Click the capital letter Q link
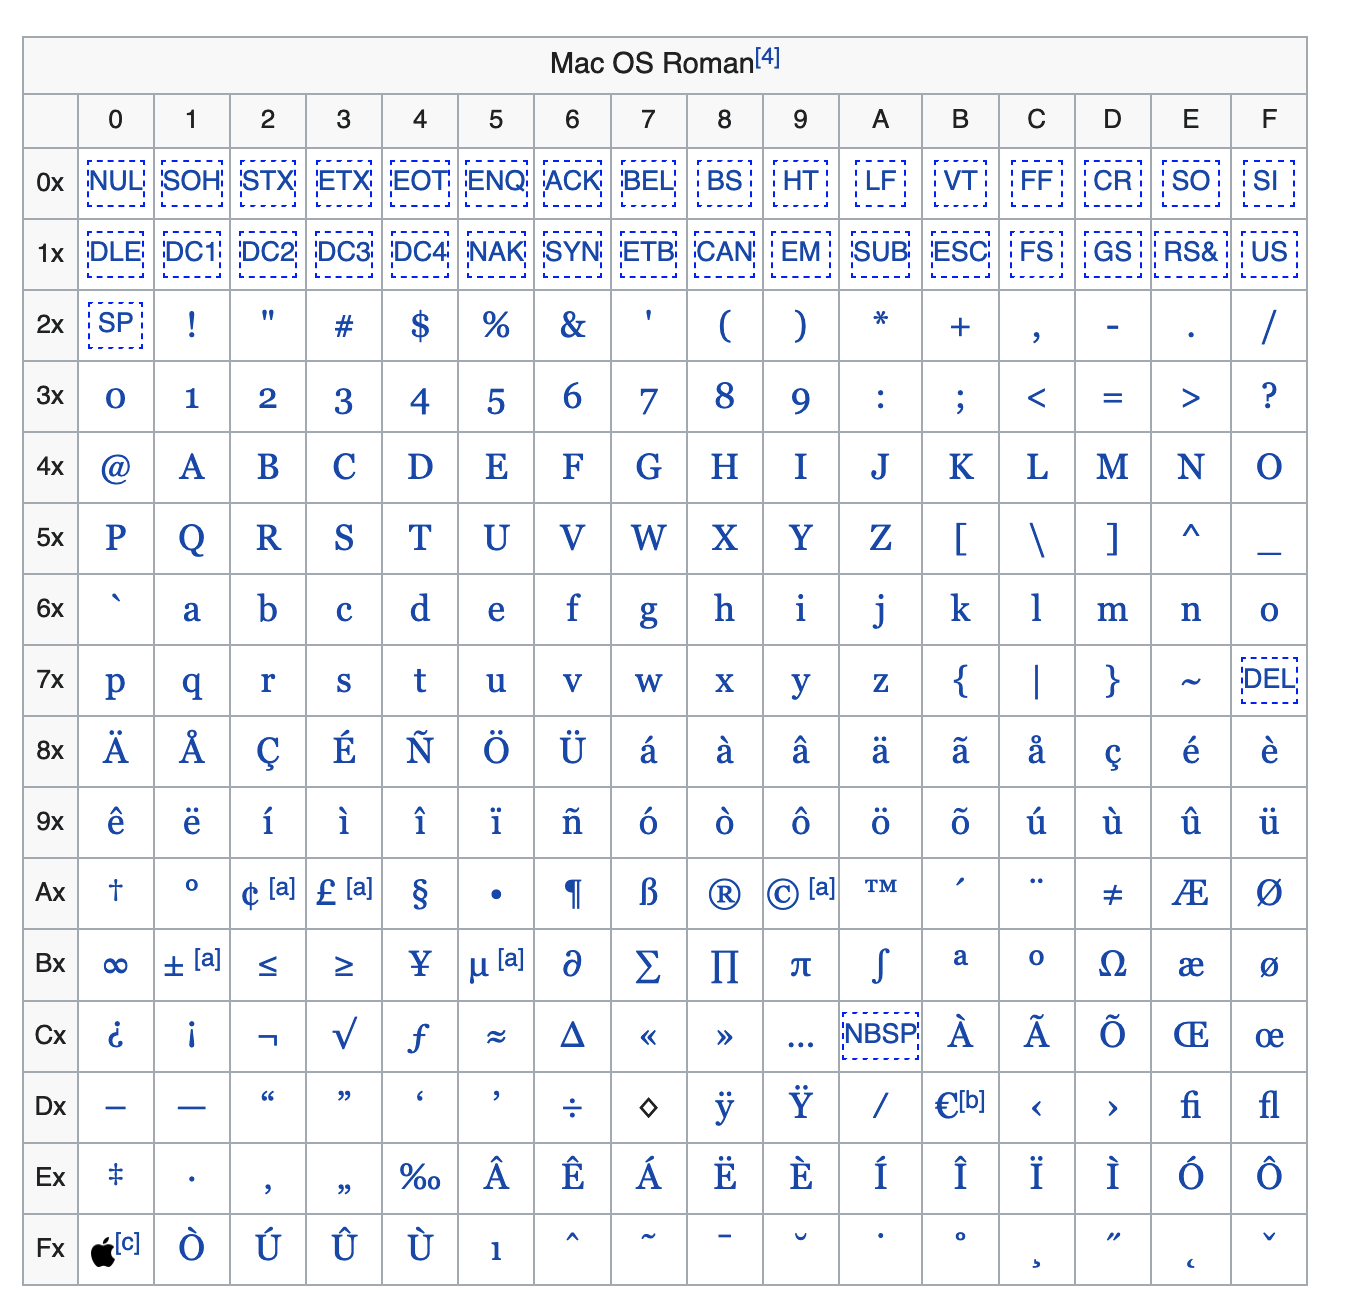The width and height of the screenshot is (1354, 1312). (192, 540)
